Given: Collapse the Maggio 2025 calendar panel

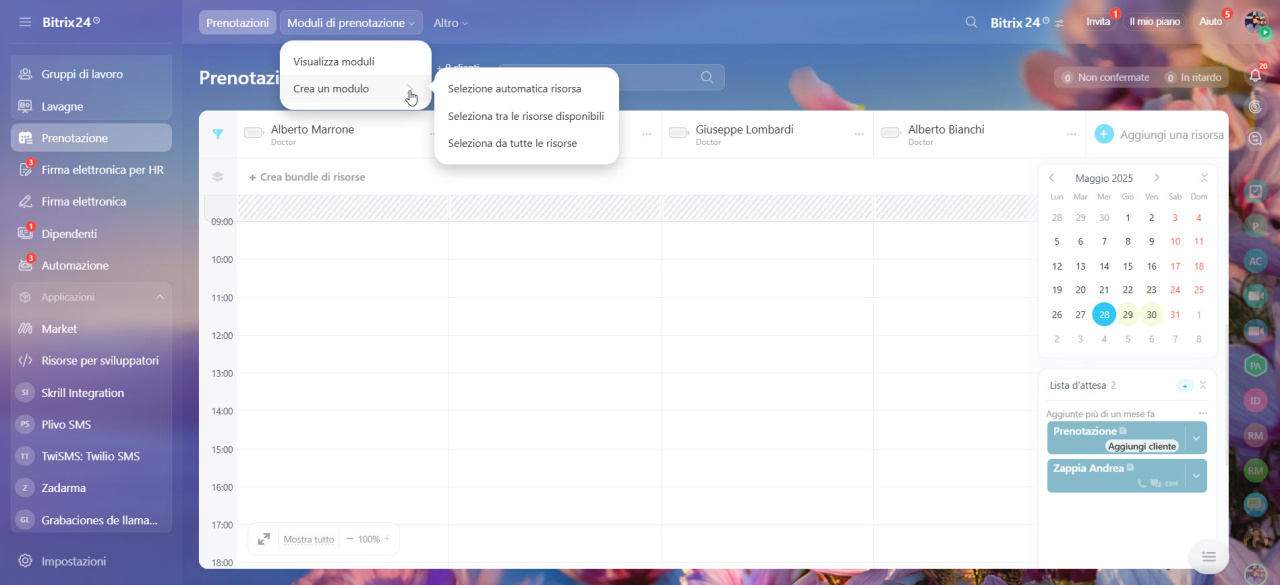Looking at the screenshot, I should tap(1204, 178).
